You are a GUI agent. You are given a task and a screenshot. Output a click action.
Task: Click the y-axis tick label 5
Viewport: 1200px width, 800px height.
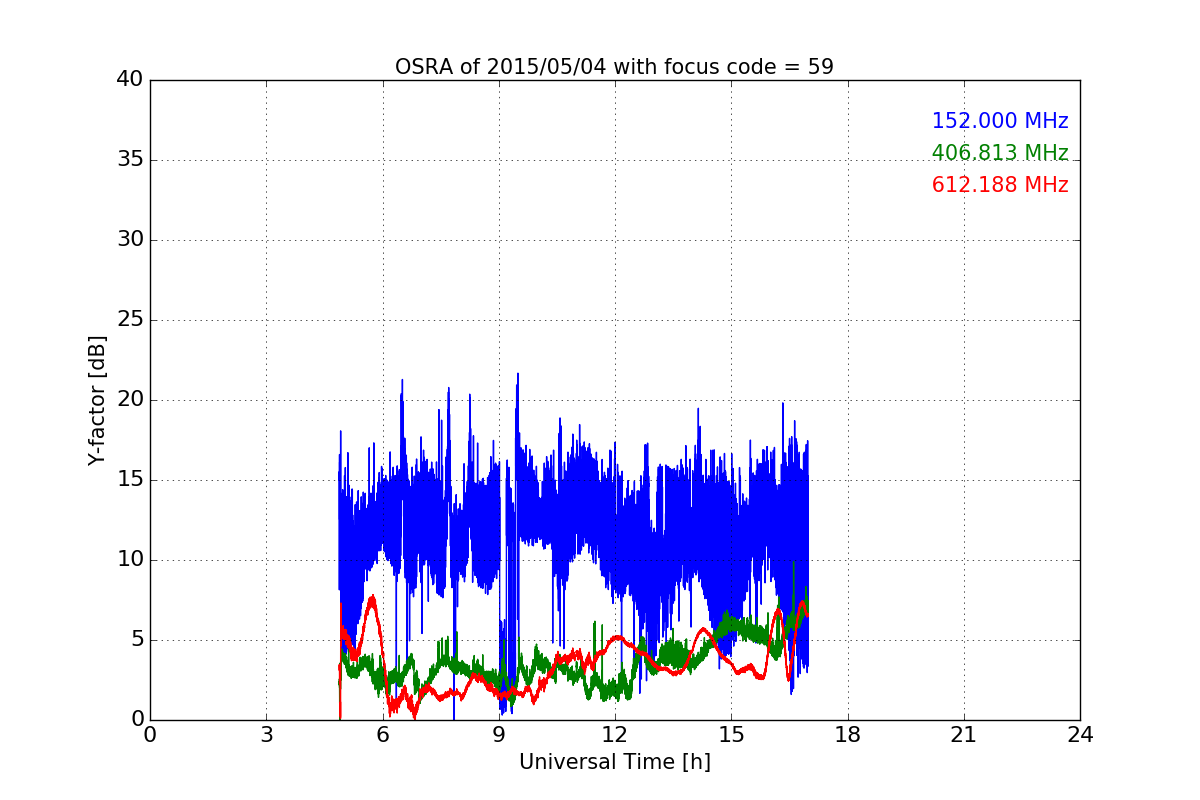tap(136, 640)
